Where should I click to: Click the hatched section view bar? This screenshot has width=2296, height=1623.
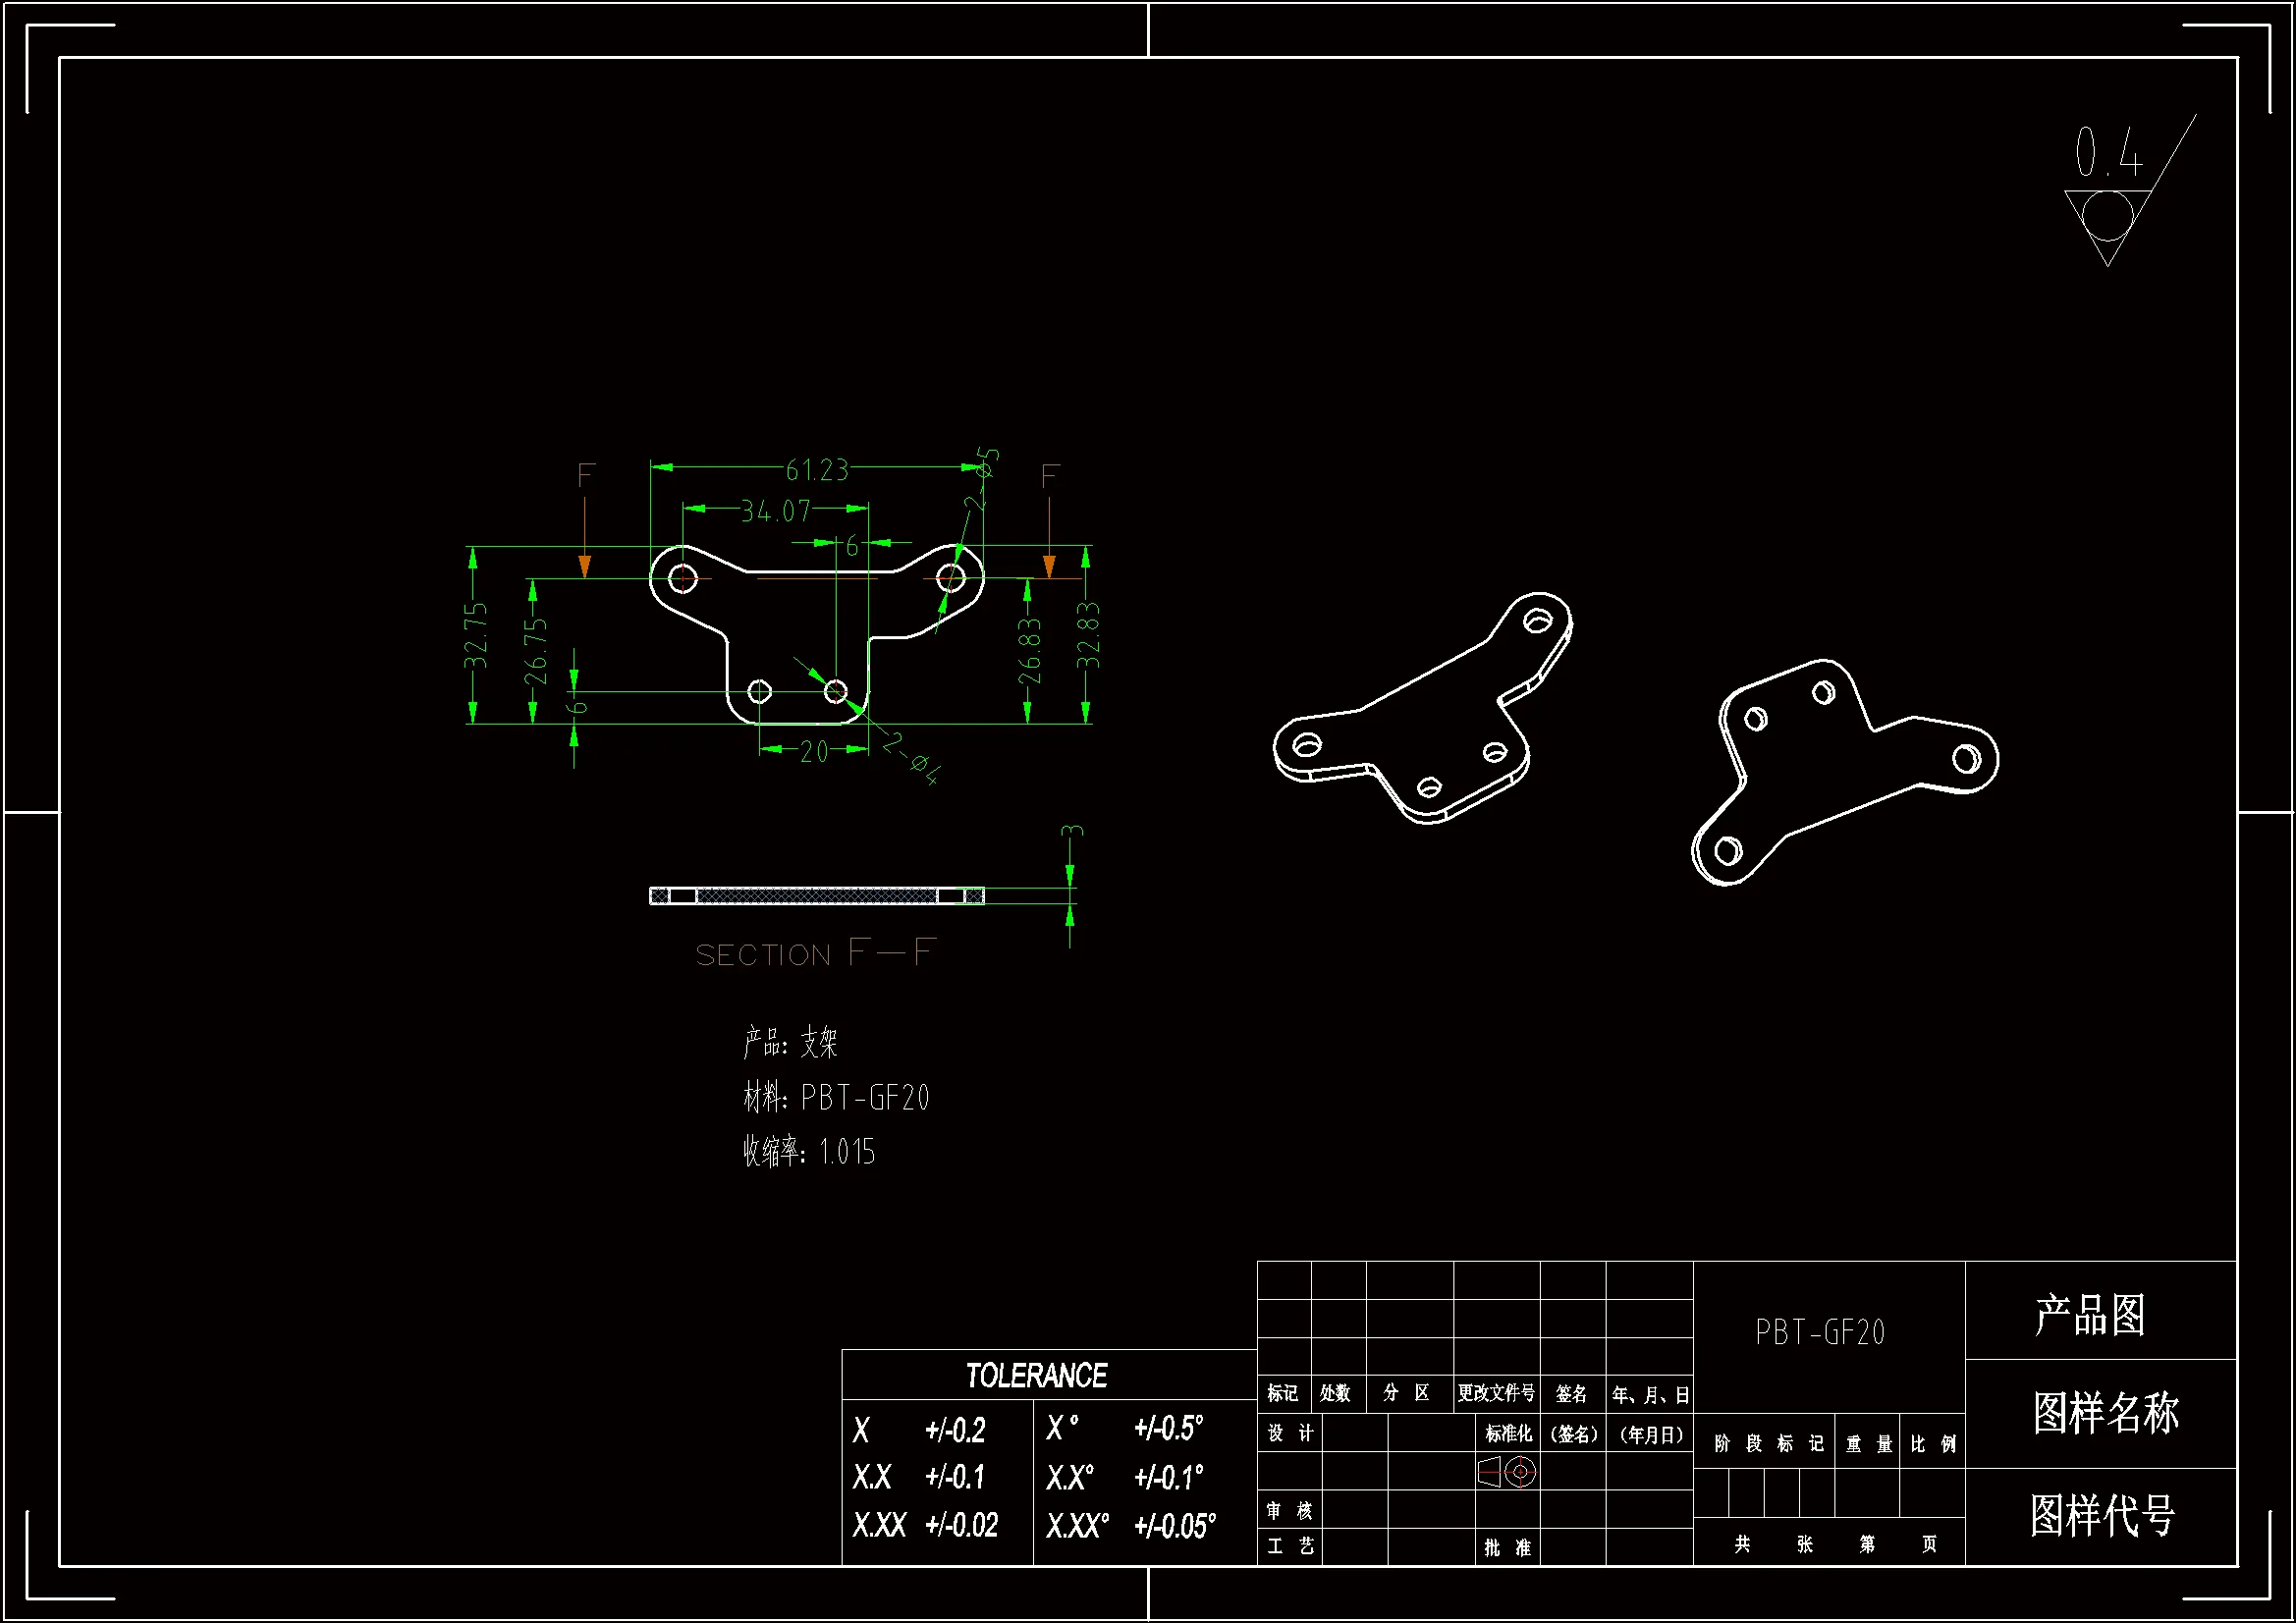coord(816,895)
